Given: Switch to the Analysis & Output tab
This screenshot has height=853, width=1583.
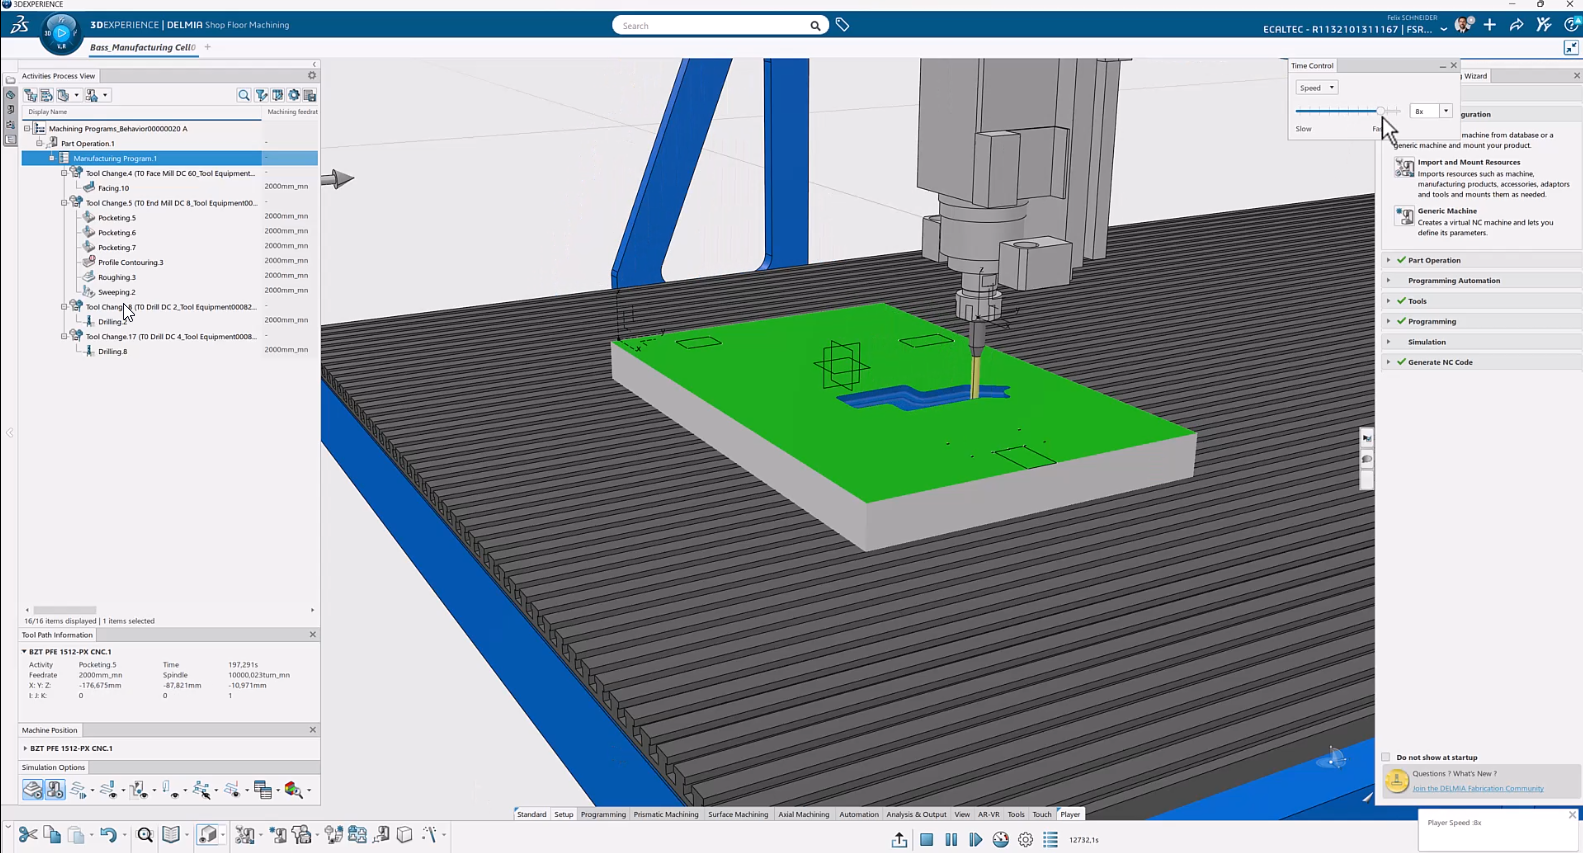Looking at the screenshot, I should 916,814.
